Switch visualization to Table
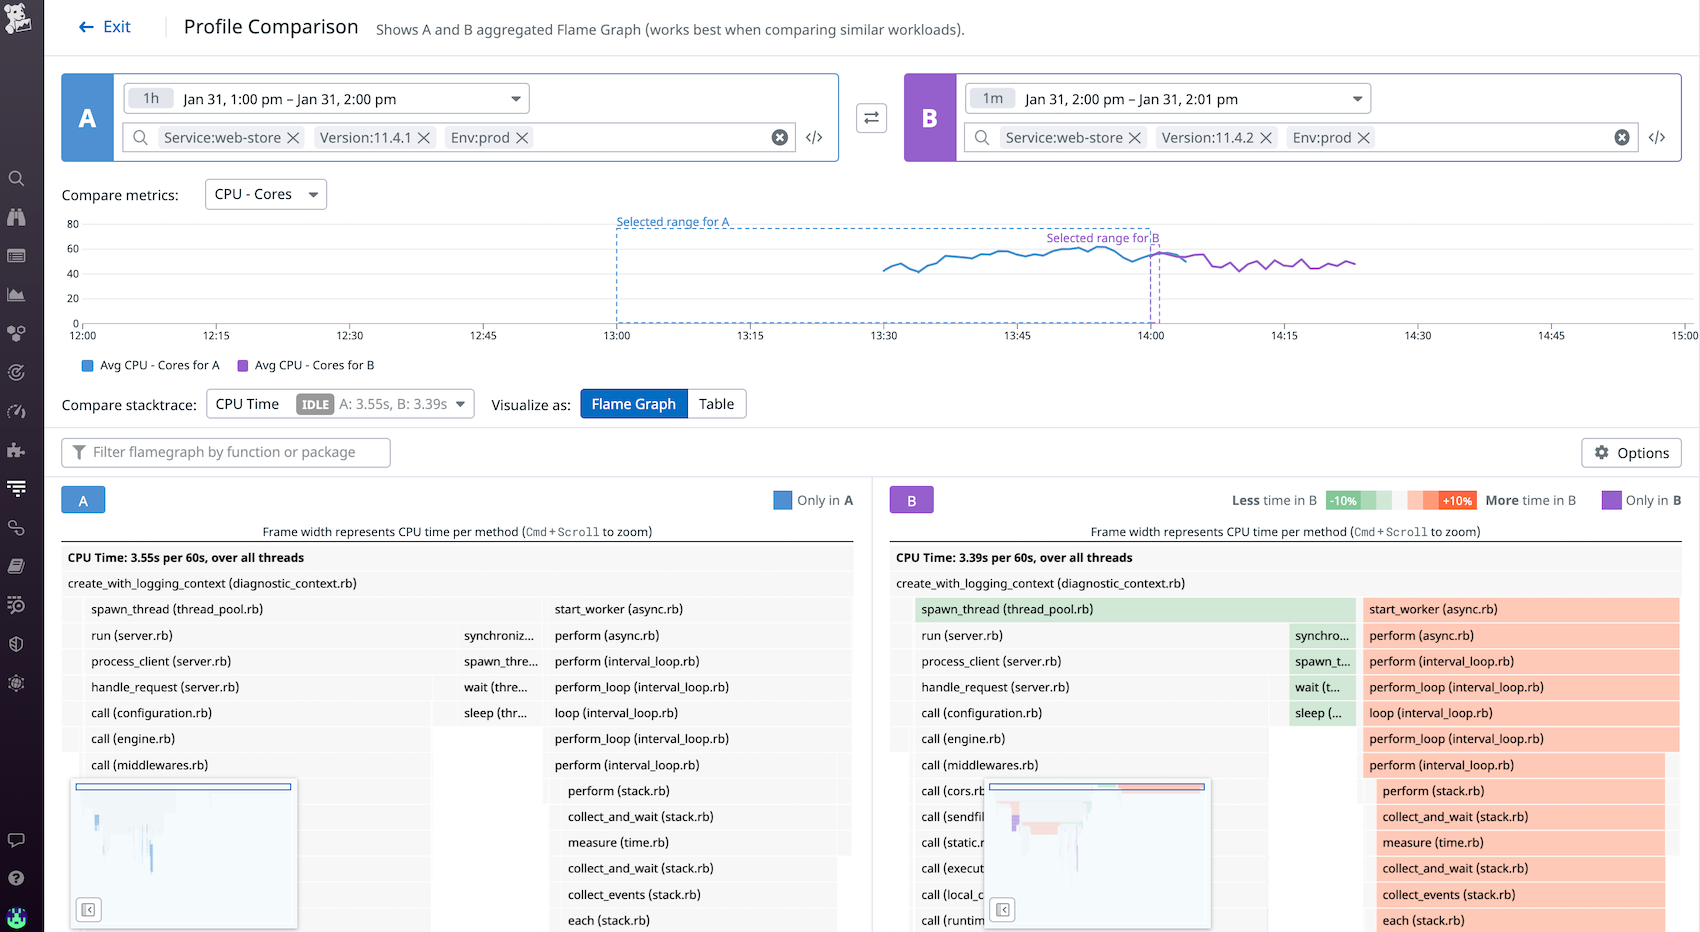This screenshot has height=932, width=1700. (716, 404)
